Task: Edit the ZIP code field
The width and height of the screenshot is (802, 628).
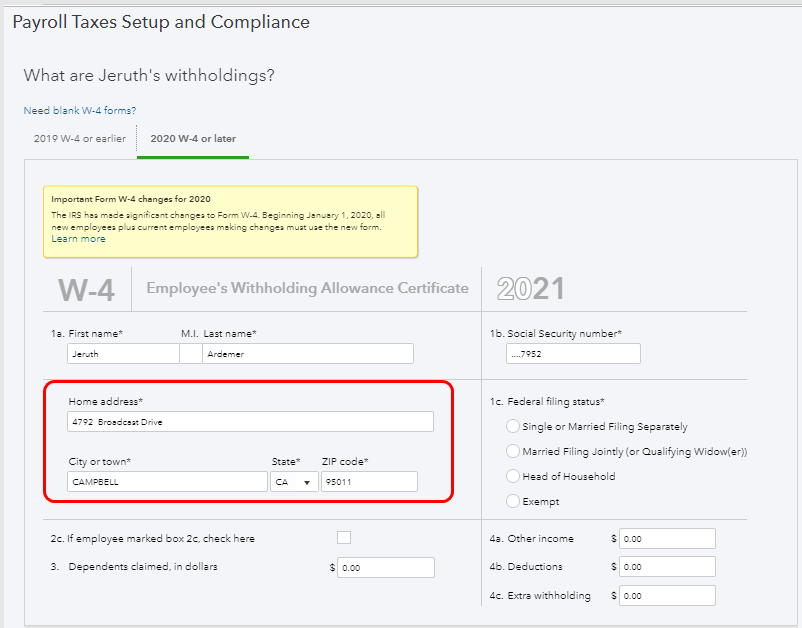Action: coord(369,482)
